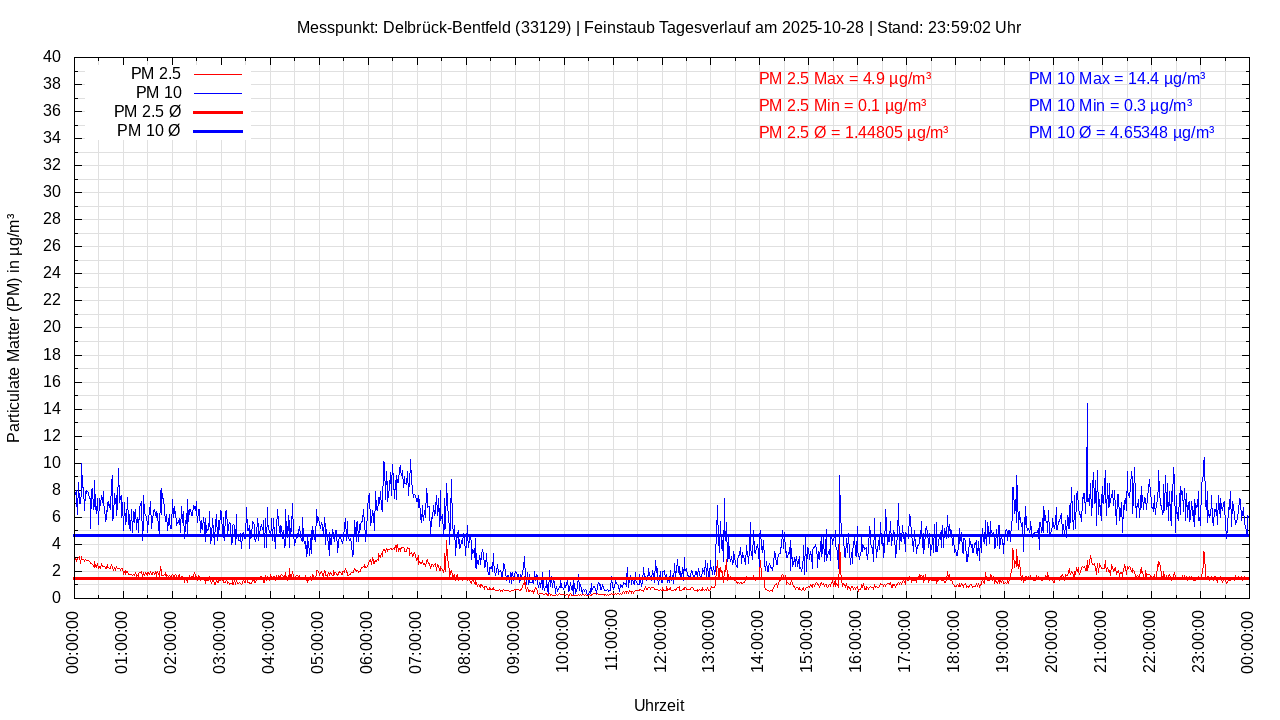Screen dimensions: 1280x720
Task: Select the PM 2.5 Min = 0.1 µg/m³ text
Action: (842, 105)
